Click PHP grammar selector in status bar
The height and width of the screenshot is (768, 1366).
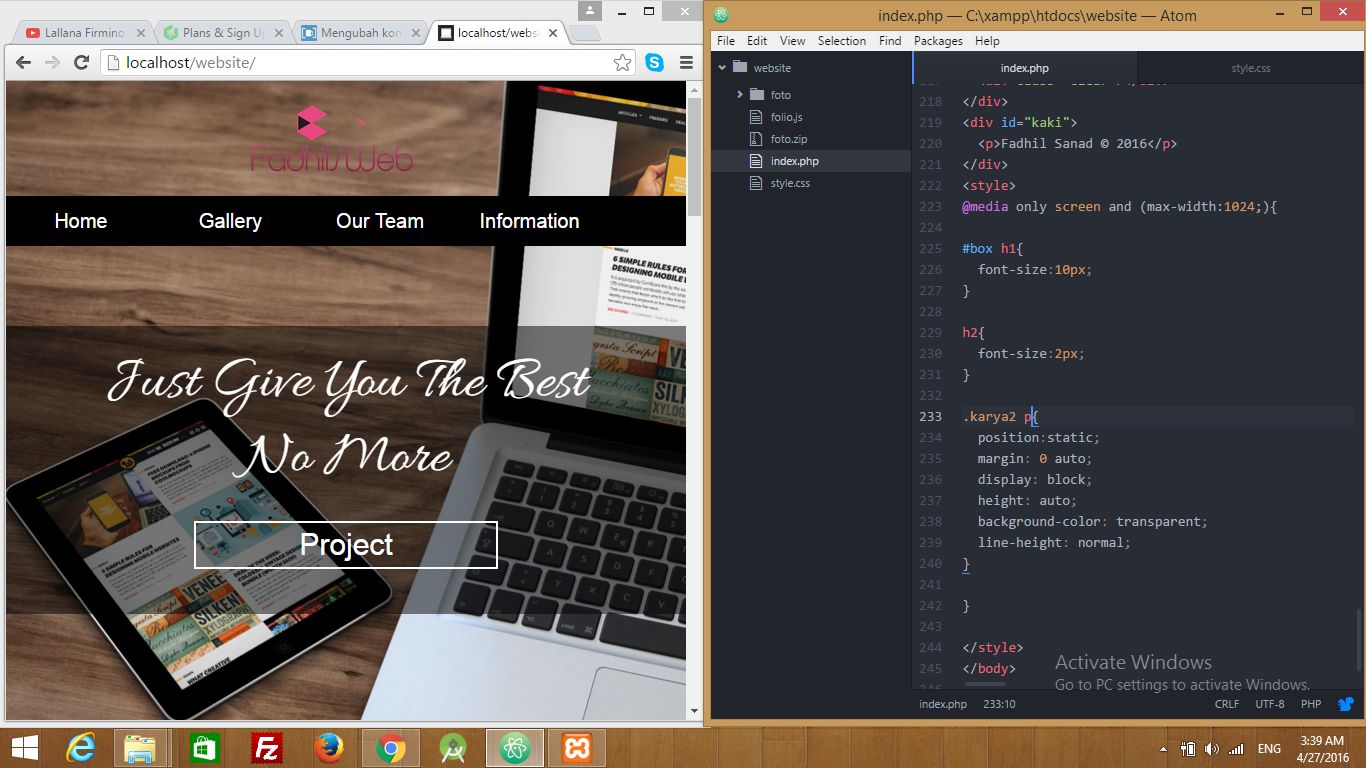1311,704
